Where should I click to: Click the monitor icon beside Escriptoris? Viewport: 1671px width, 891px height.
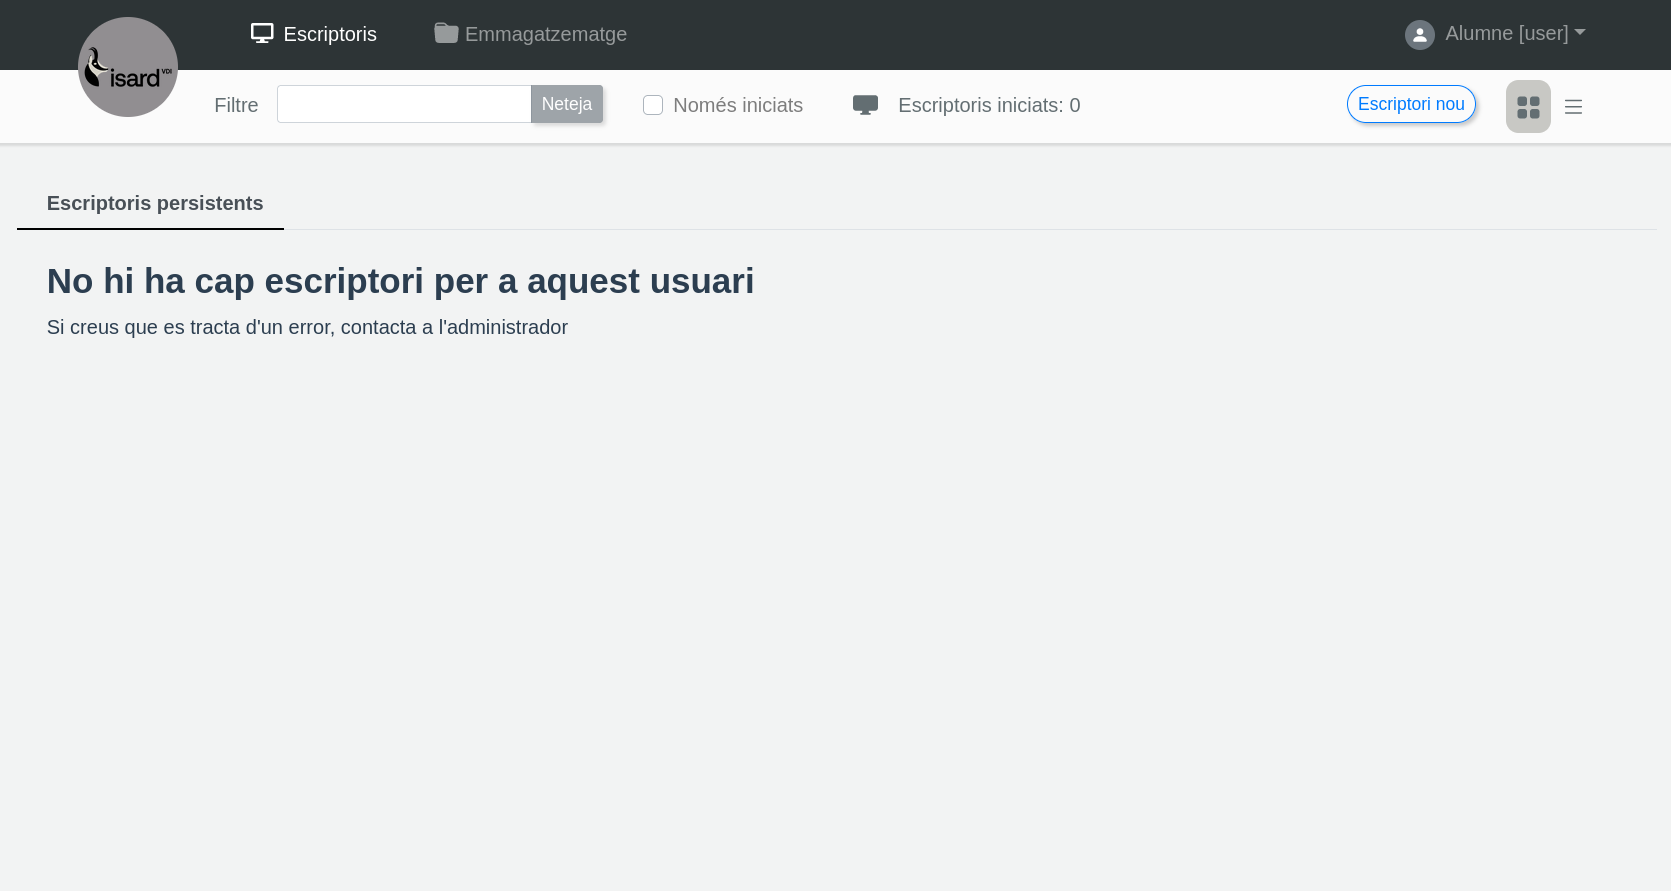click(x=262, y=34)
